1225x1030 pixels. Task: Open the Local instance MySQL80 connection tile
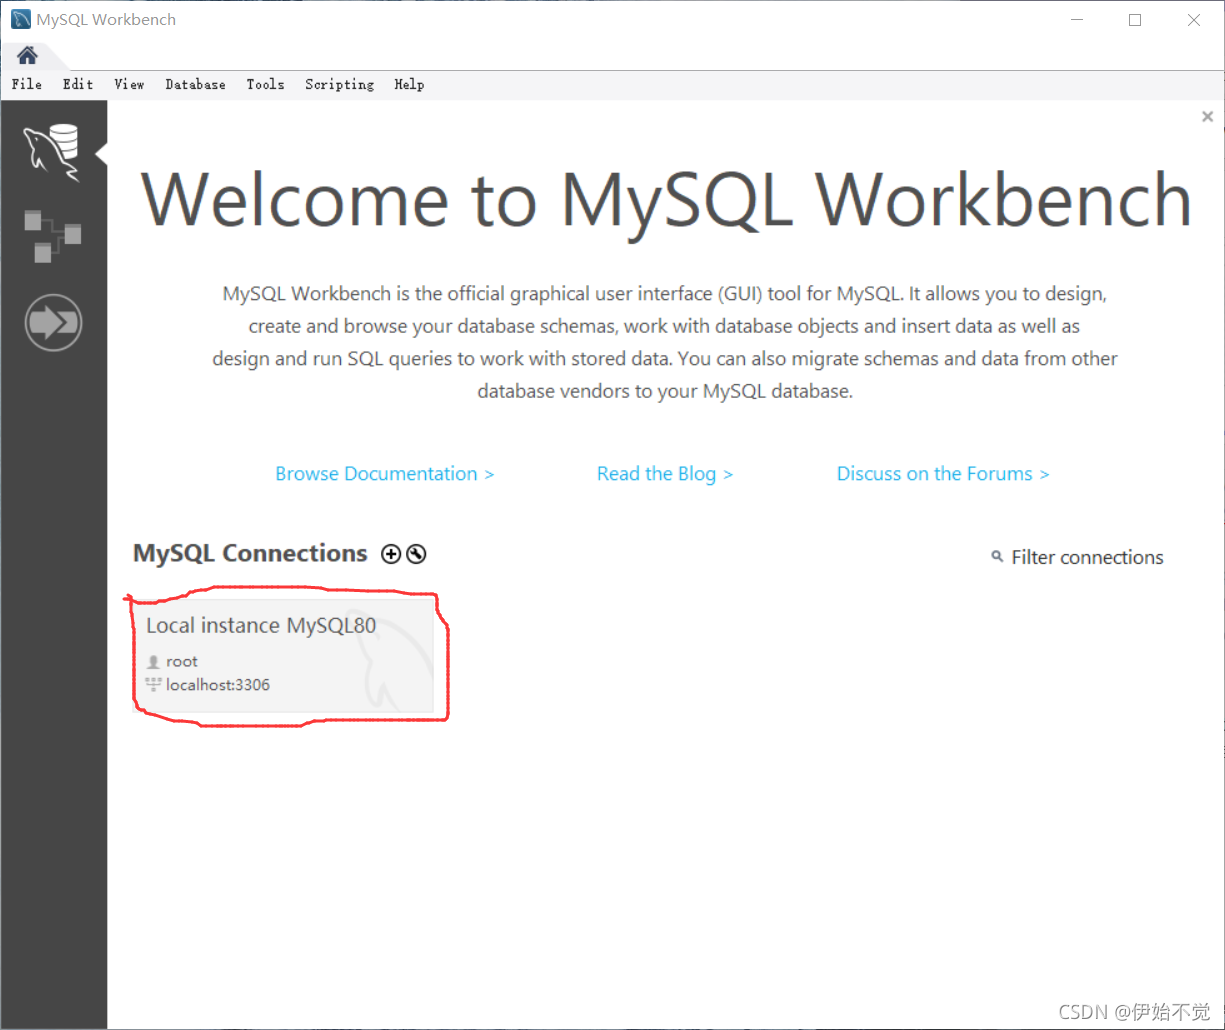[284, 656]
